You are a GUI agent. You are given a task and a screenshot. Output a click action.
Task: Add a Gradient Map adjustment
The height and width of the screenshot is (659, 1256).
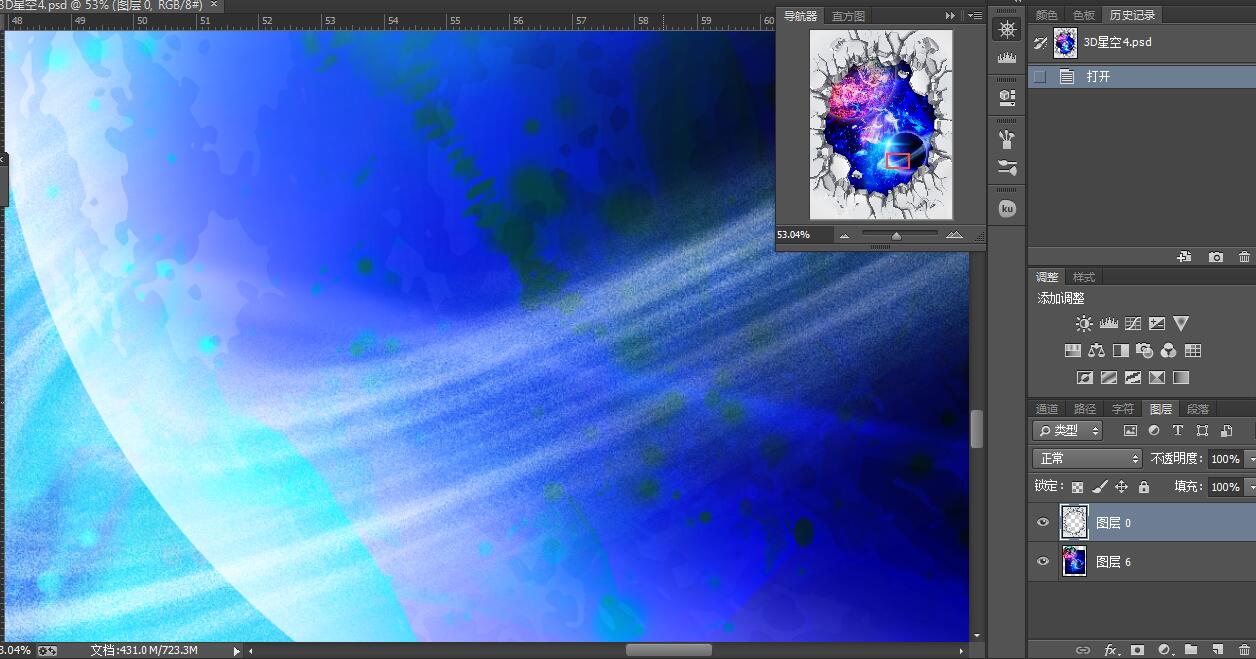1181,378
